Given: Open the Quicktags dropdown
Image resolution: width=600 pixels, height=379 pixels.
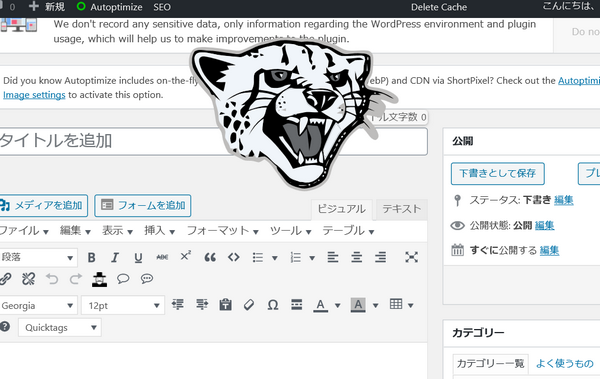Looking at the screenshot, I should (60, 328).
